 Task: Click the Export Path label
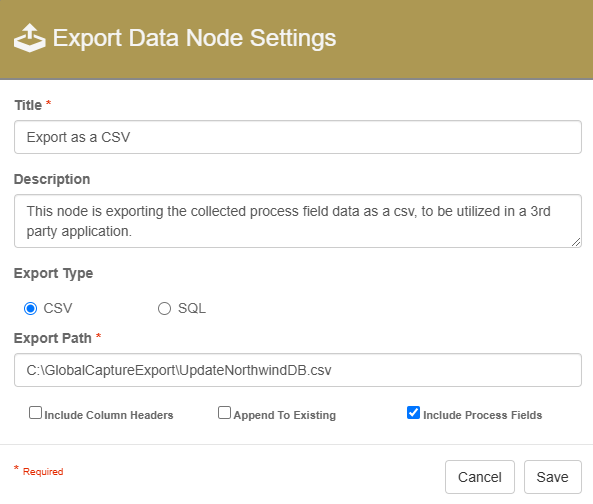[x=53, y=338]
